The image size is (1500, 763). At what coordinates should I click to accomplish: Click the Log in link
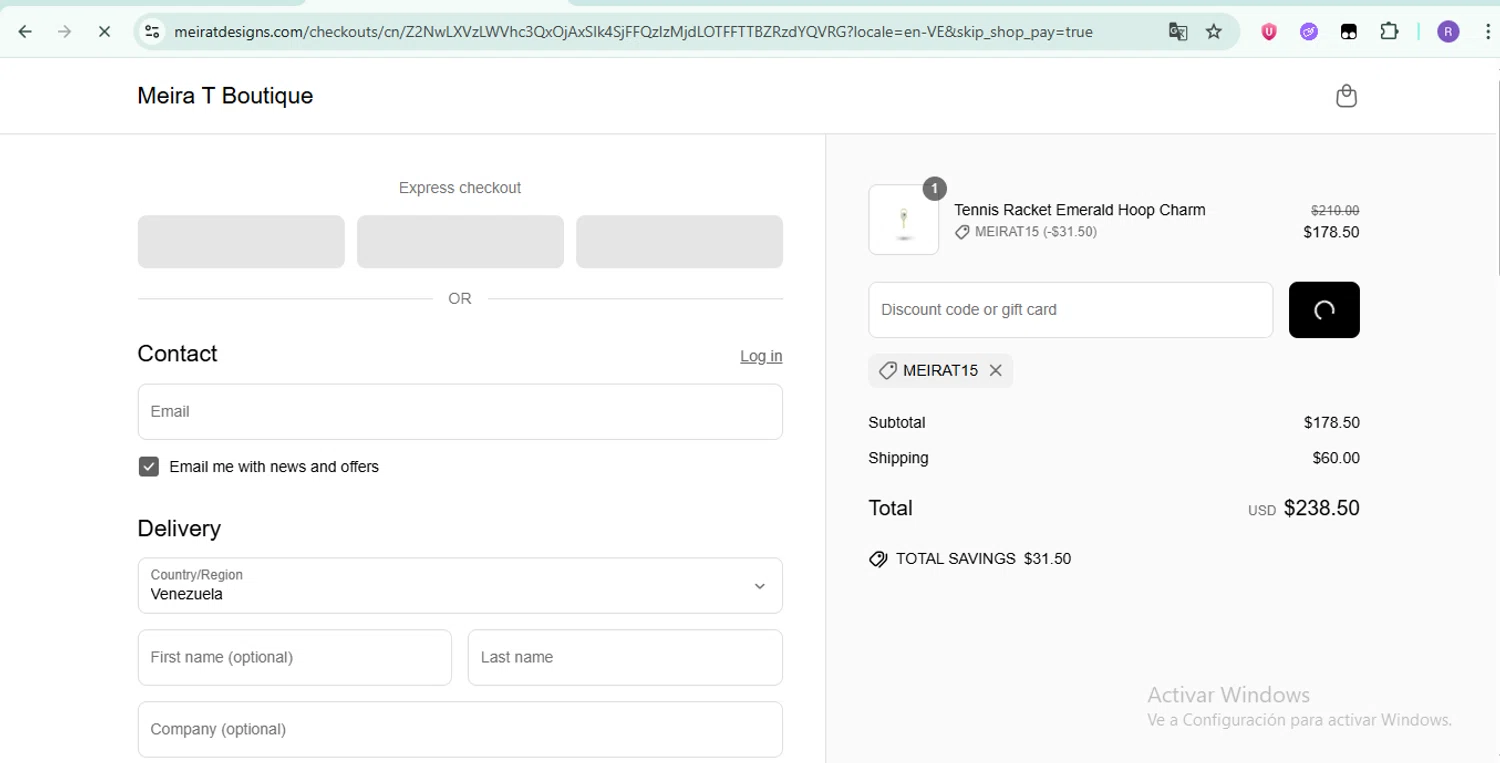[761, 356]
